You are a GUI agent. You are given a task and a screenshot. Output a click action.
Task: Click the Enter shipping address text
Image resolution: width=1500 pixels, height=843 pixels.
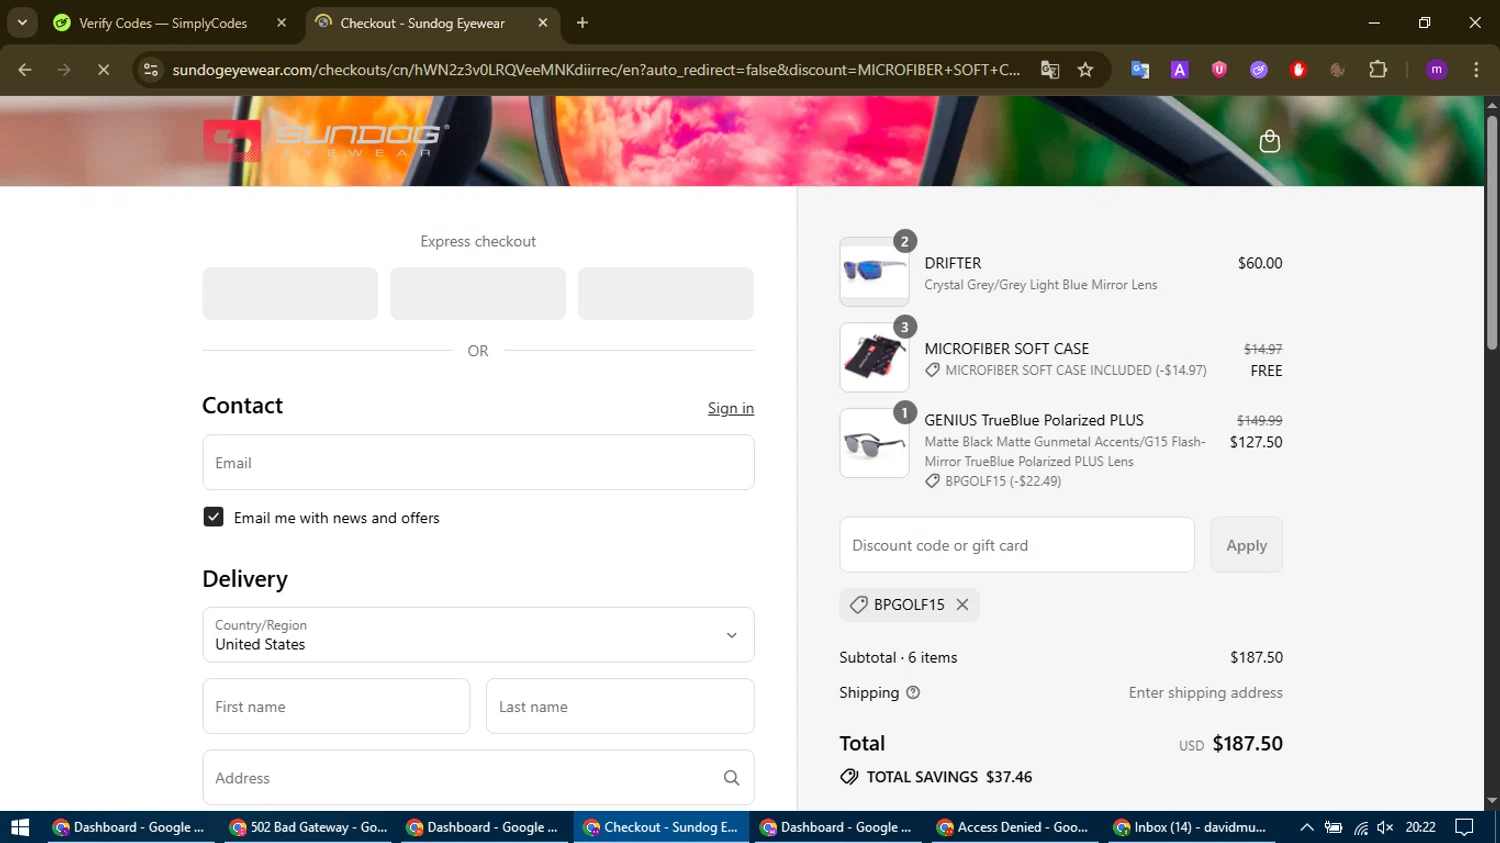click(1205, 693)
